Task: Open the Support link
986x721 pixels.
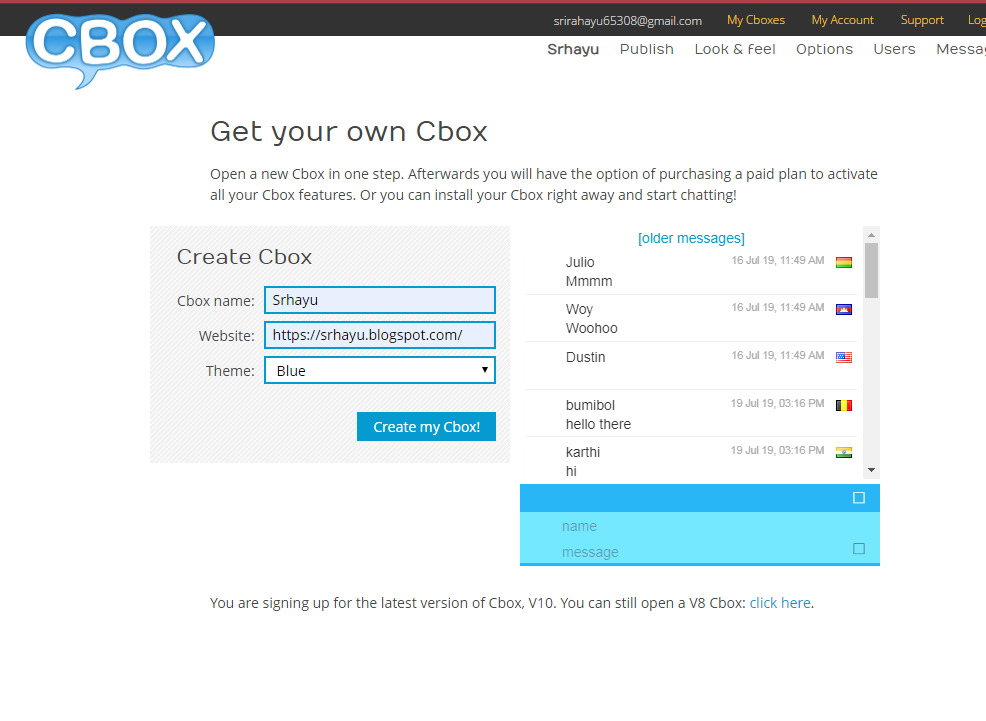Action: tap(922, 20)
